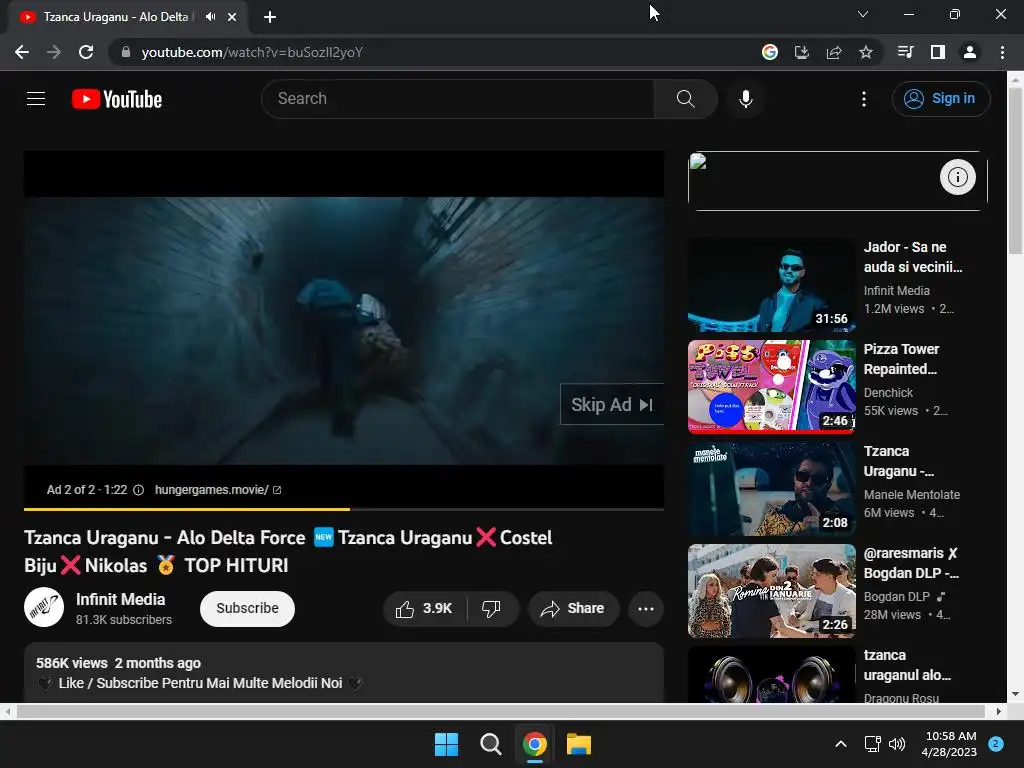Share the video
This screenshot has width=1024, height=768.
[573, 609]
